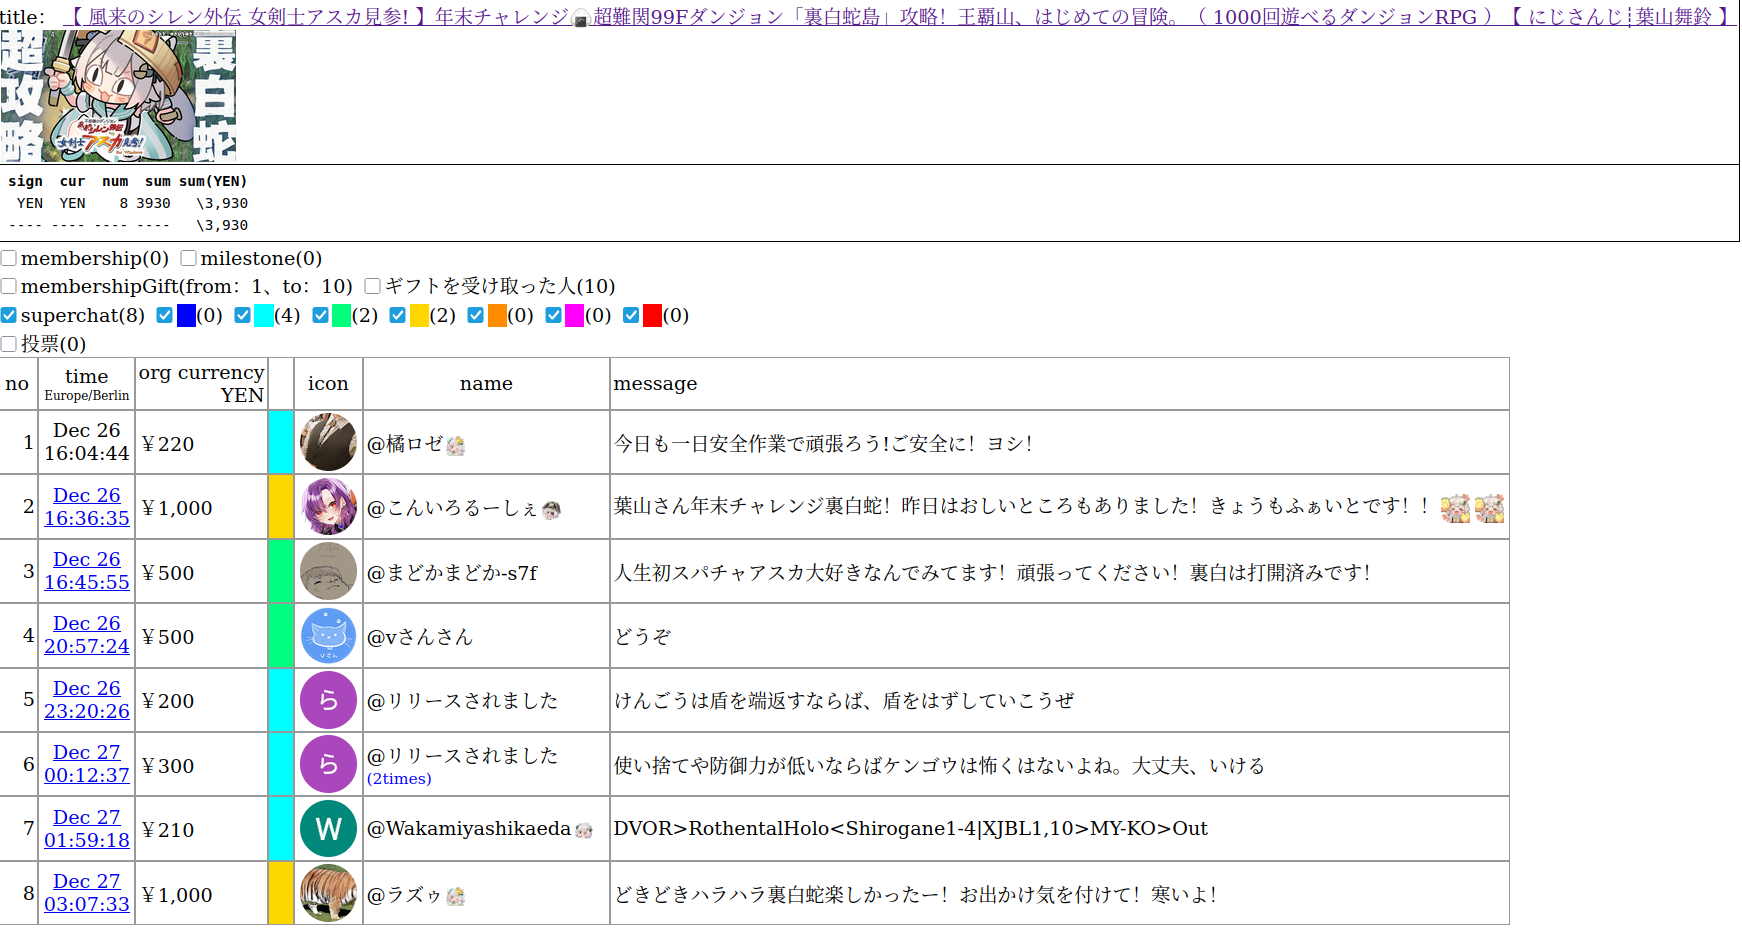Click the 'message' column header
The height and width of the screenshot is (952, 1742).
1060,384
